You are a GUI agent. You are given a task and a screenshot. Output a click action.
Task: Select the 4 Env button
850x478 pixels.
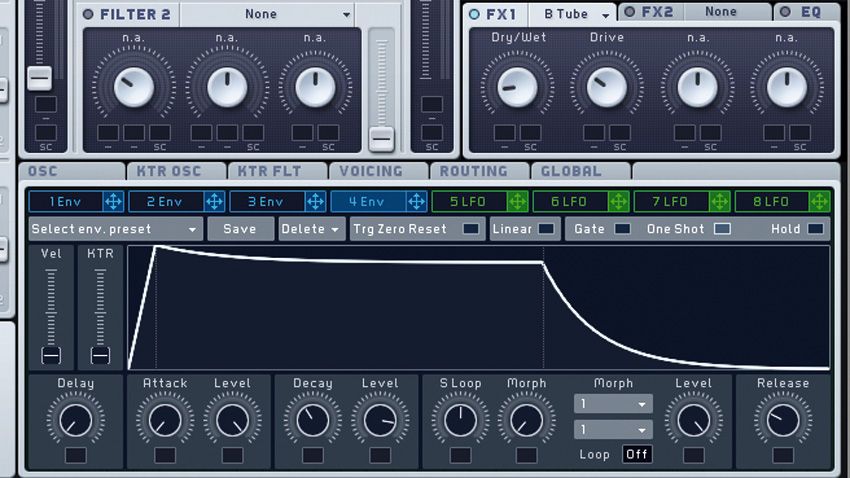pos(368,202)
